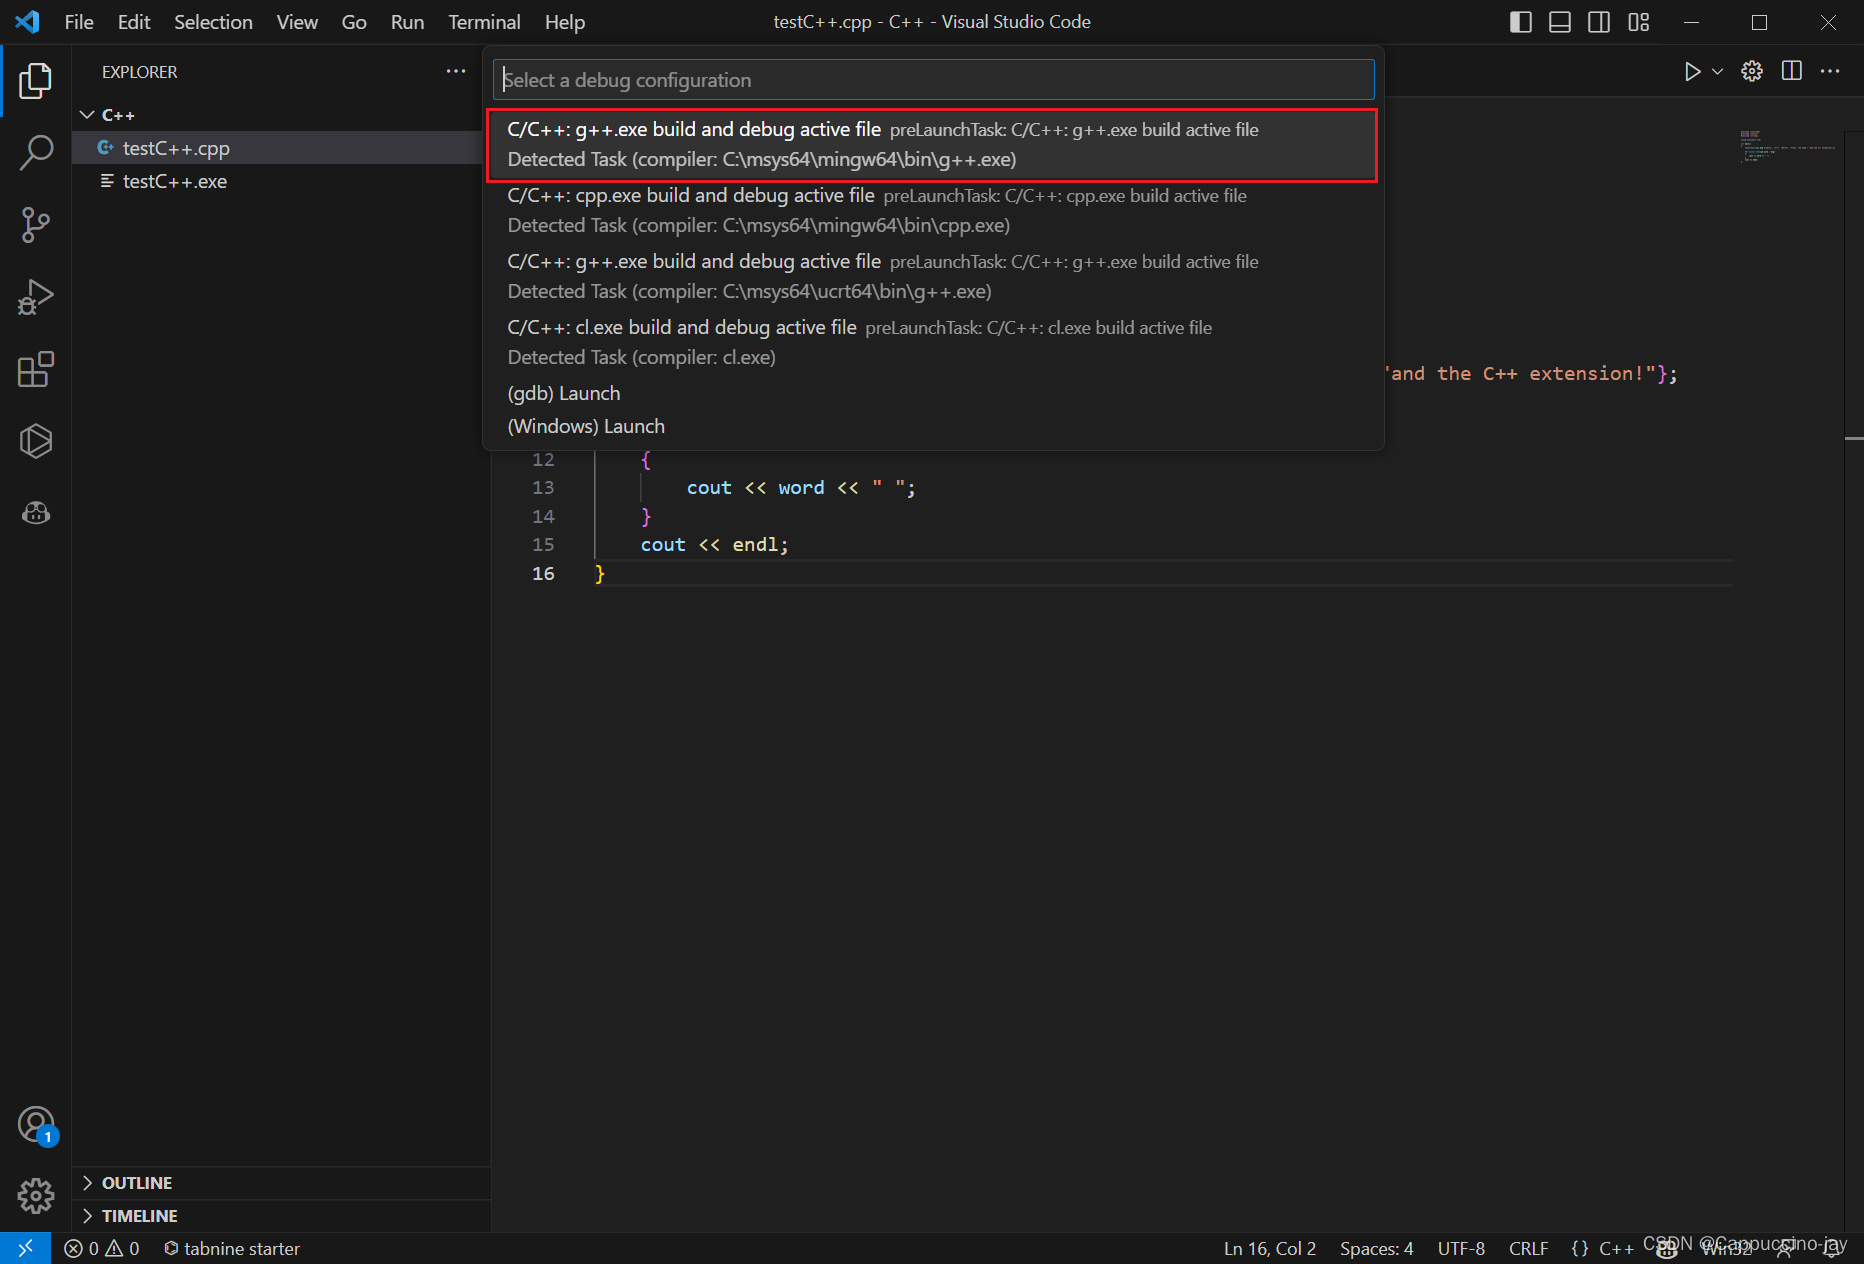Click the remote window indicator in status bar
1864x1264 pixels.
25,1248
